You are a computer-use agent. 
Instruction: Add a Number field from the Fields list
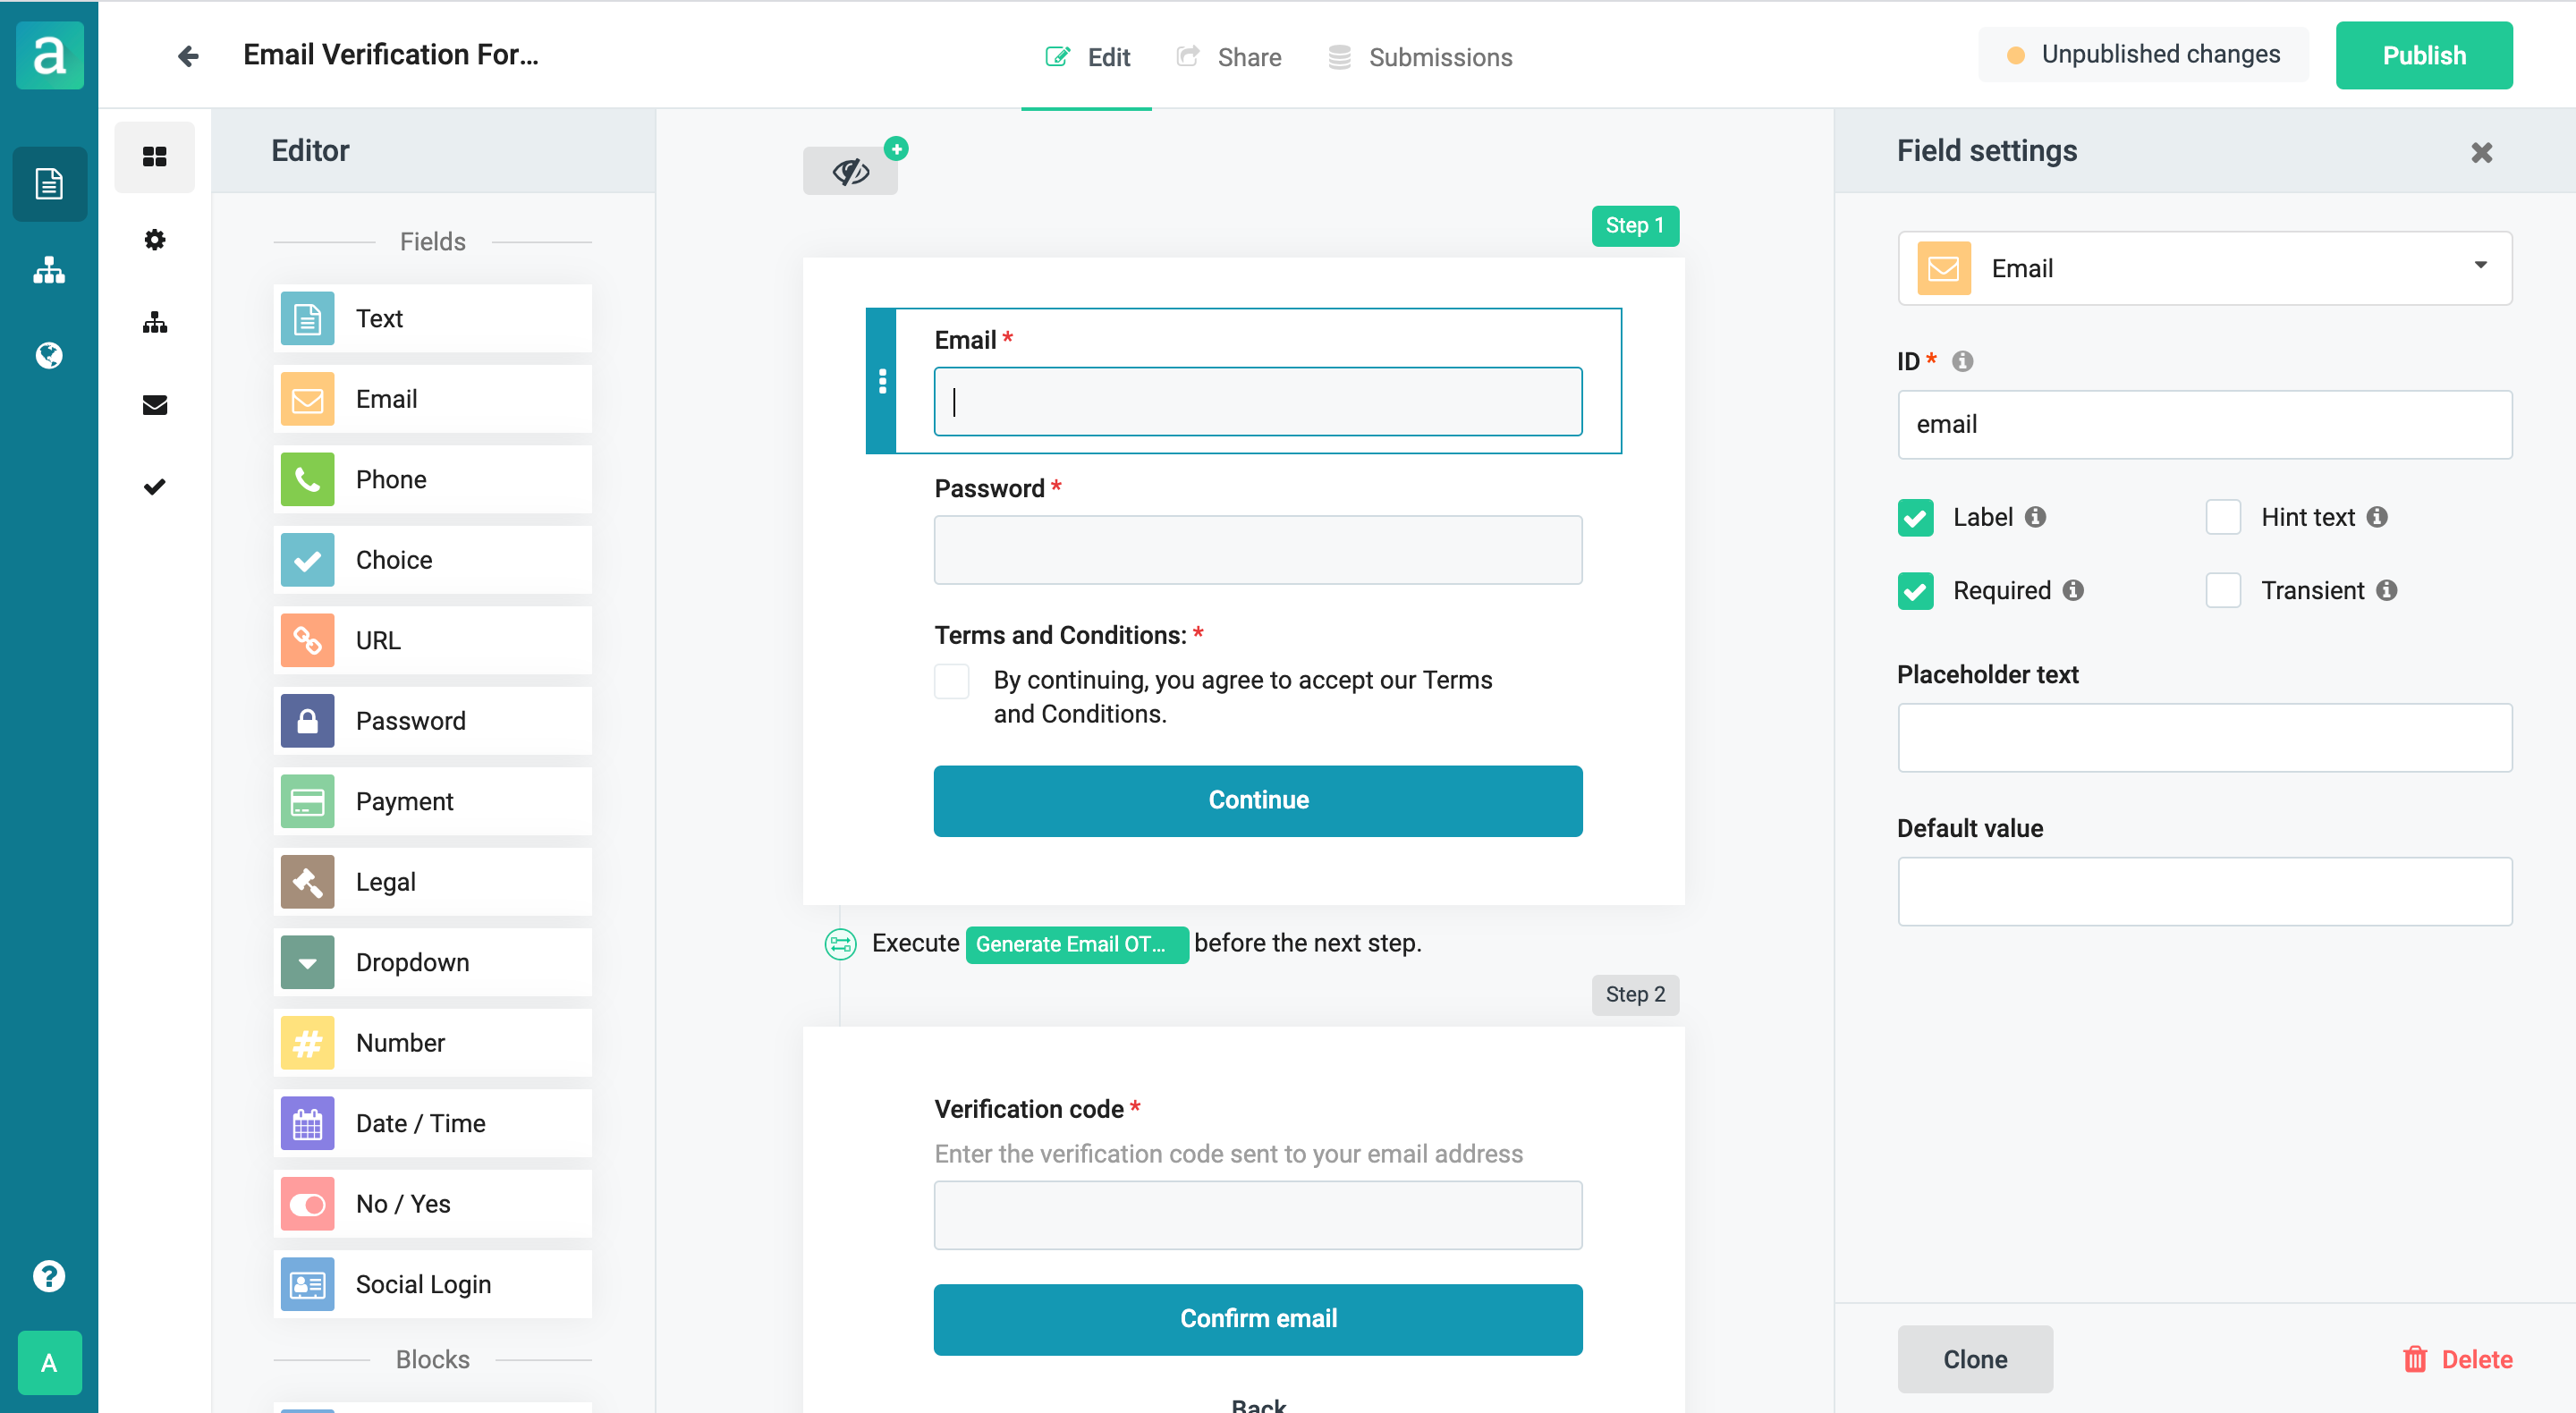pyautogui.click(x=433, y=1043)
